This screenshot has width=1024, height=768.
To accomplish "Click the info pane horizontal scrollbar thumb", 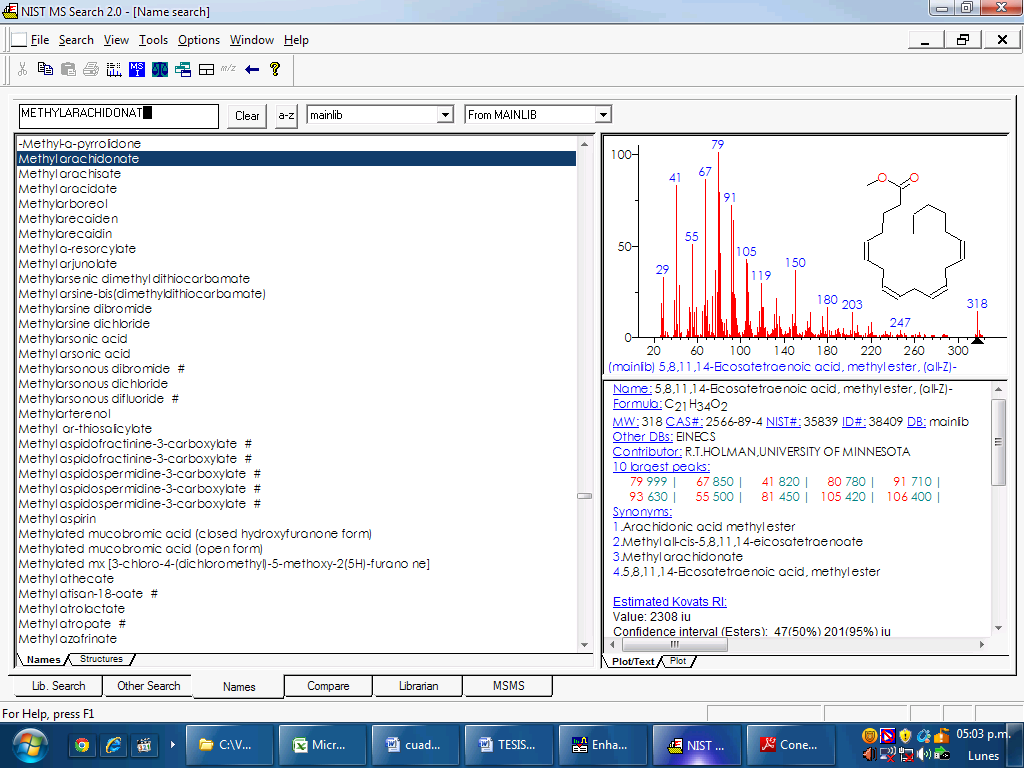I will point(675,645).
